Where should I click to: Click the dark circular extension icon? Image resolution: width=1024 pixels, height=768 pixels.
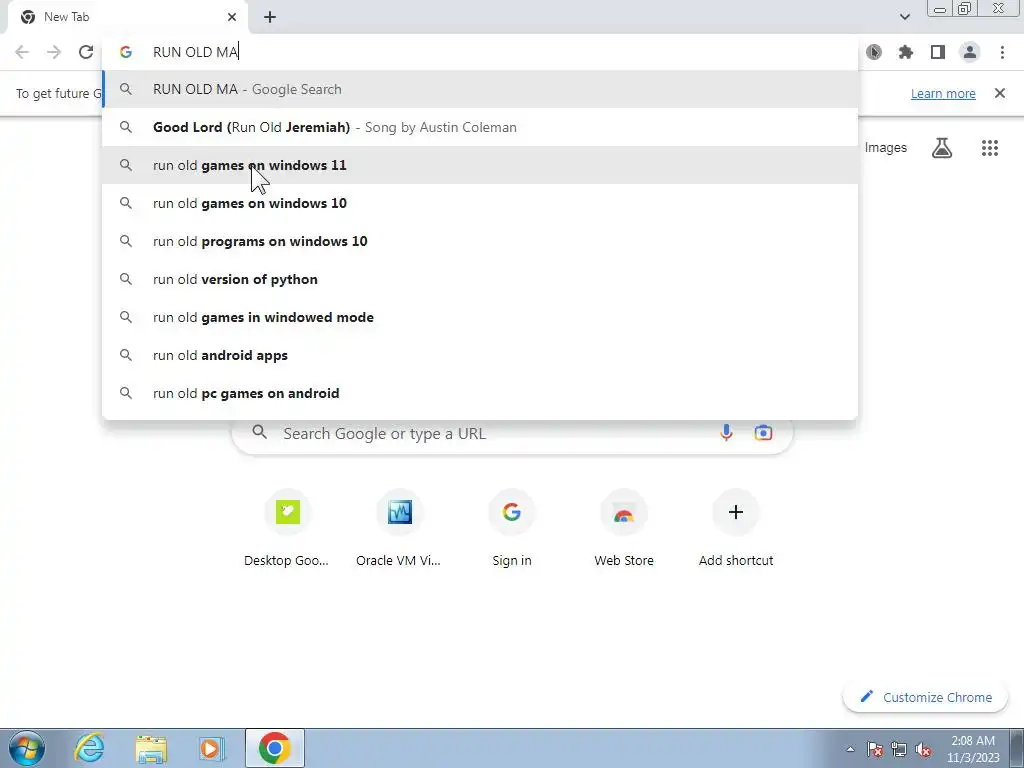point(874,52)
